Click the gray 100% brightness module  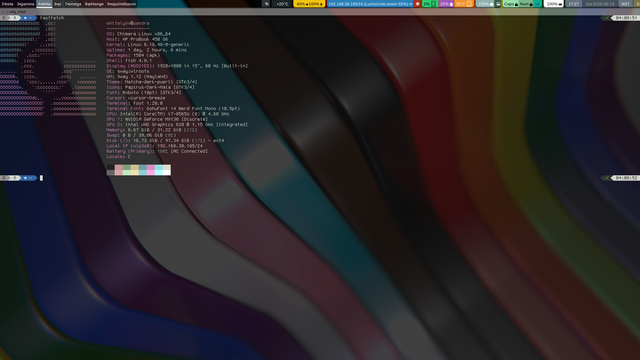pyautogui.click(x=485, y=4)
